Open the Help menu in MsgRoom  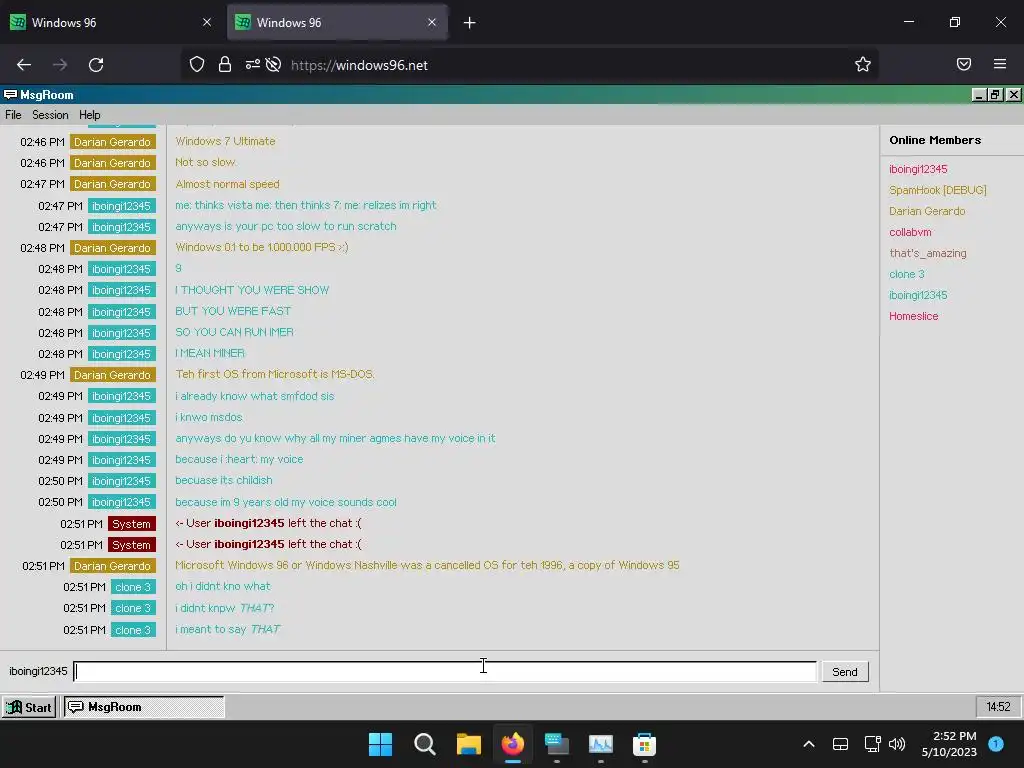89,115
